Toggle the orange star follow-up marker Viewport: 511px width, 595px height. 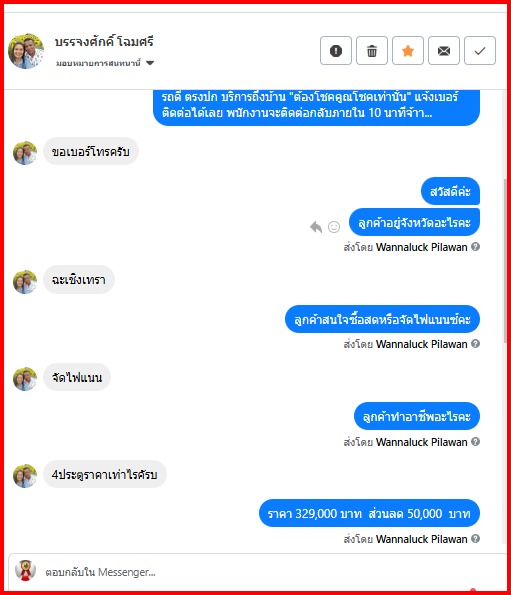tap(408, 50)
